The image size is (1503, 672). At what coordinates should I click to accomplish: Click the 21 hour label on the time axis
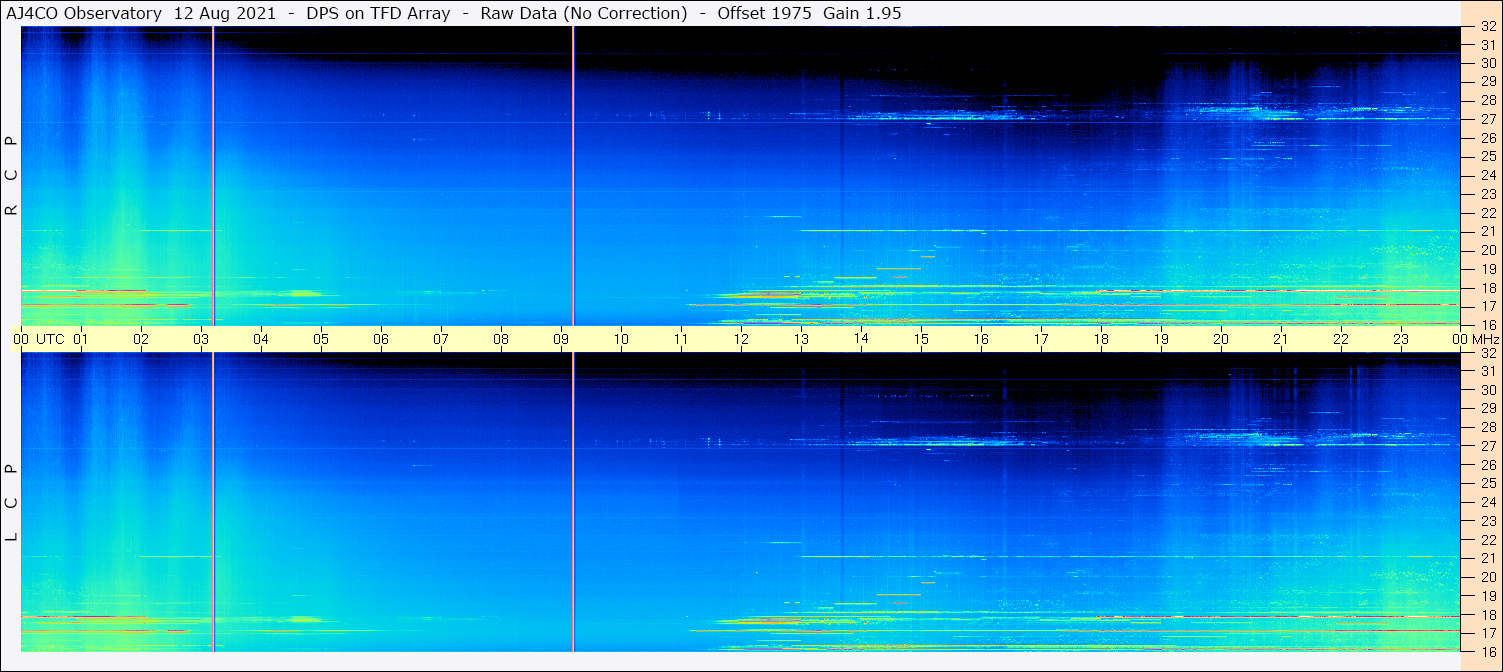[1281, 339]
